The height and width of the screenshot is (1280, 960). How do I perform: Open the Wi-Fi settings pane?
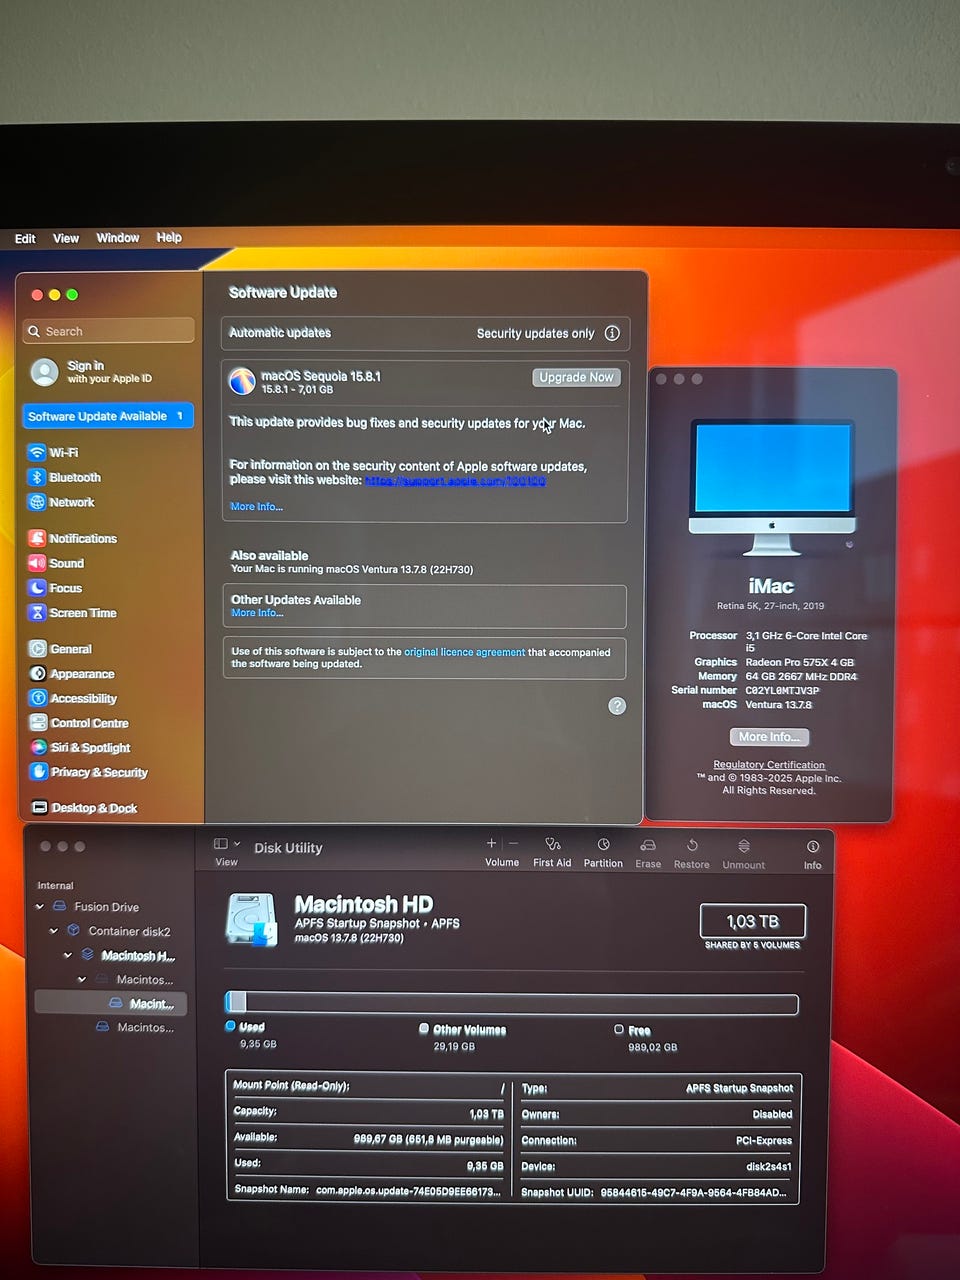[54, 453]
